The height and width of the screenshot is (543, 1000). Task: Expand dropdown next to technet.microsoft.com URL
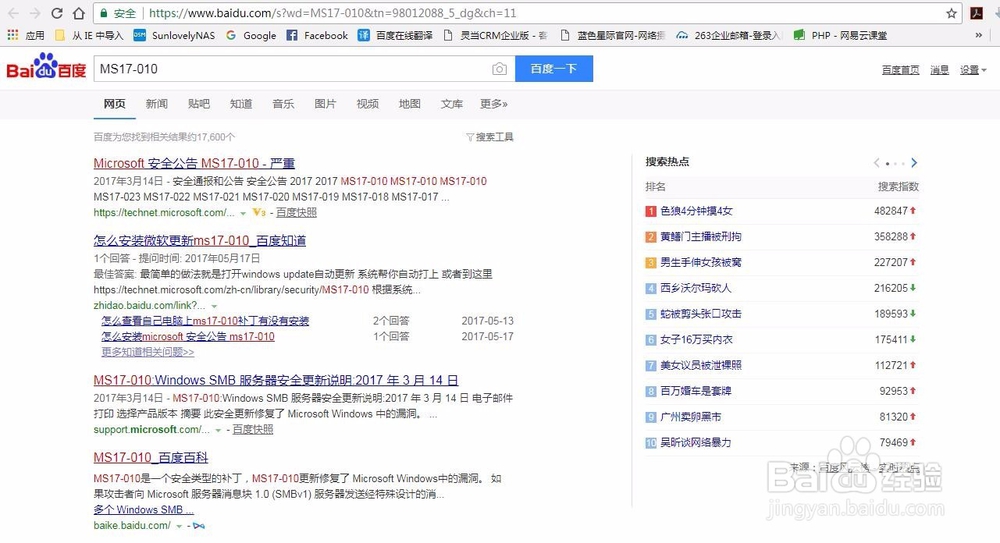point(243,214)
